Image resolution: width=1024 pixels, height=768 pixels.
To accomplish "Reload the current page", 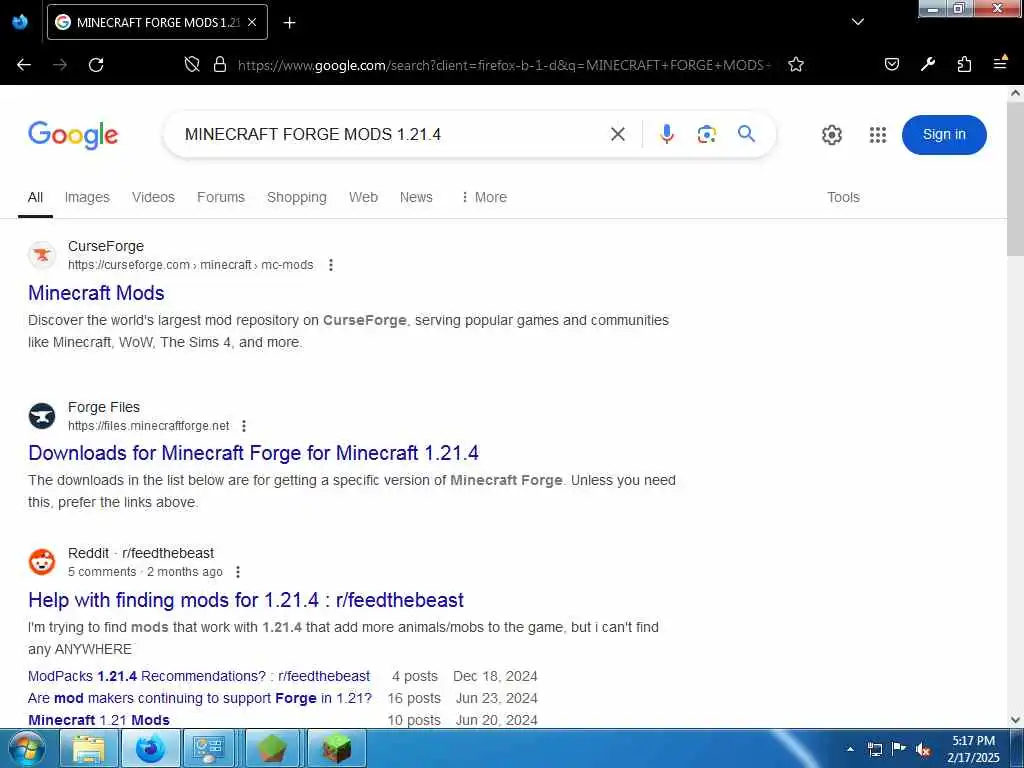I will [x=96, y=65].
